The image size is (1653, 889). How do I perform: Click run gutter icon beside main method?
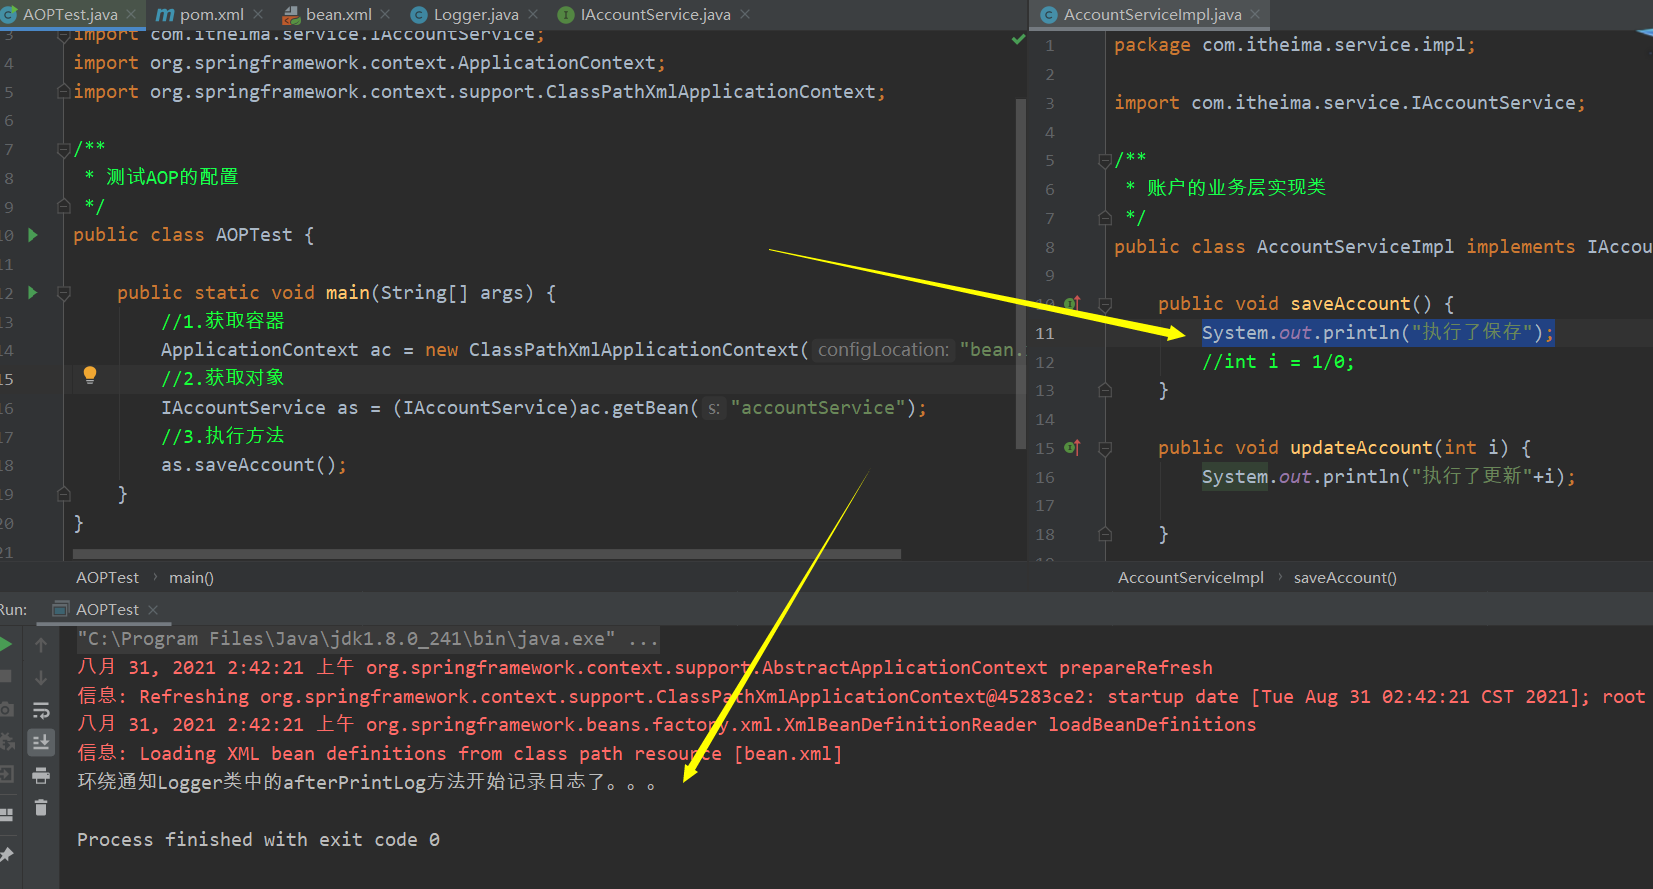point(33,293)
